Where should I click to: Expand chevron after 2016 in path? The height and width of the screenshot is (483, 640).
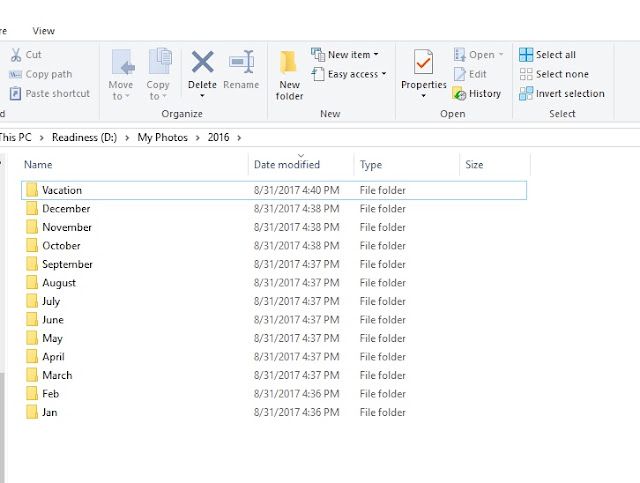[x=239, y=138]
